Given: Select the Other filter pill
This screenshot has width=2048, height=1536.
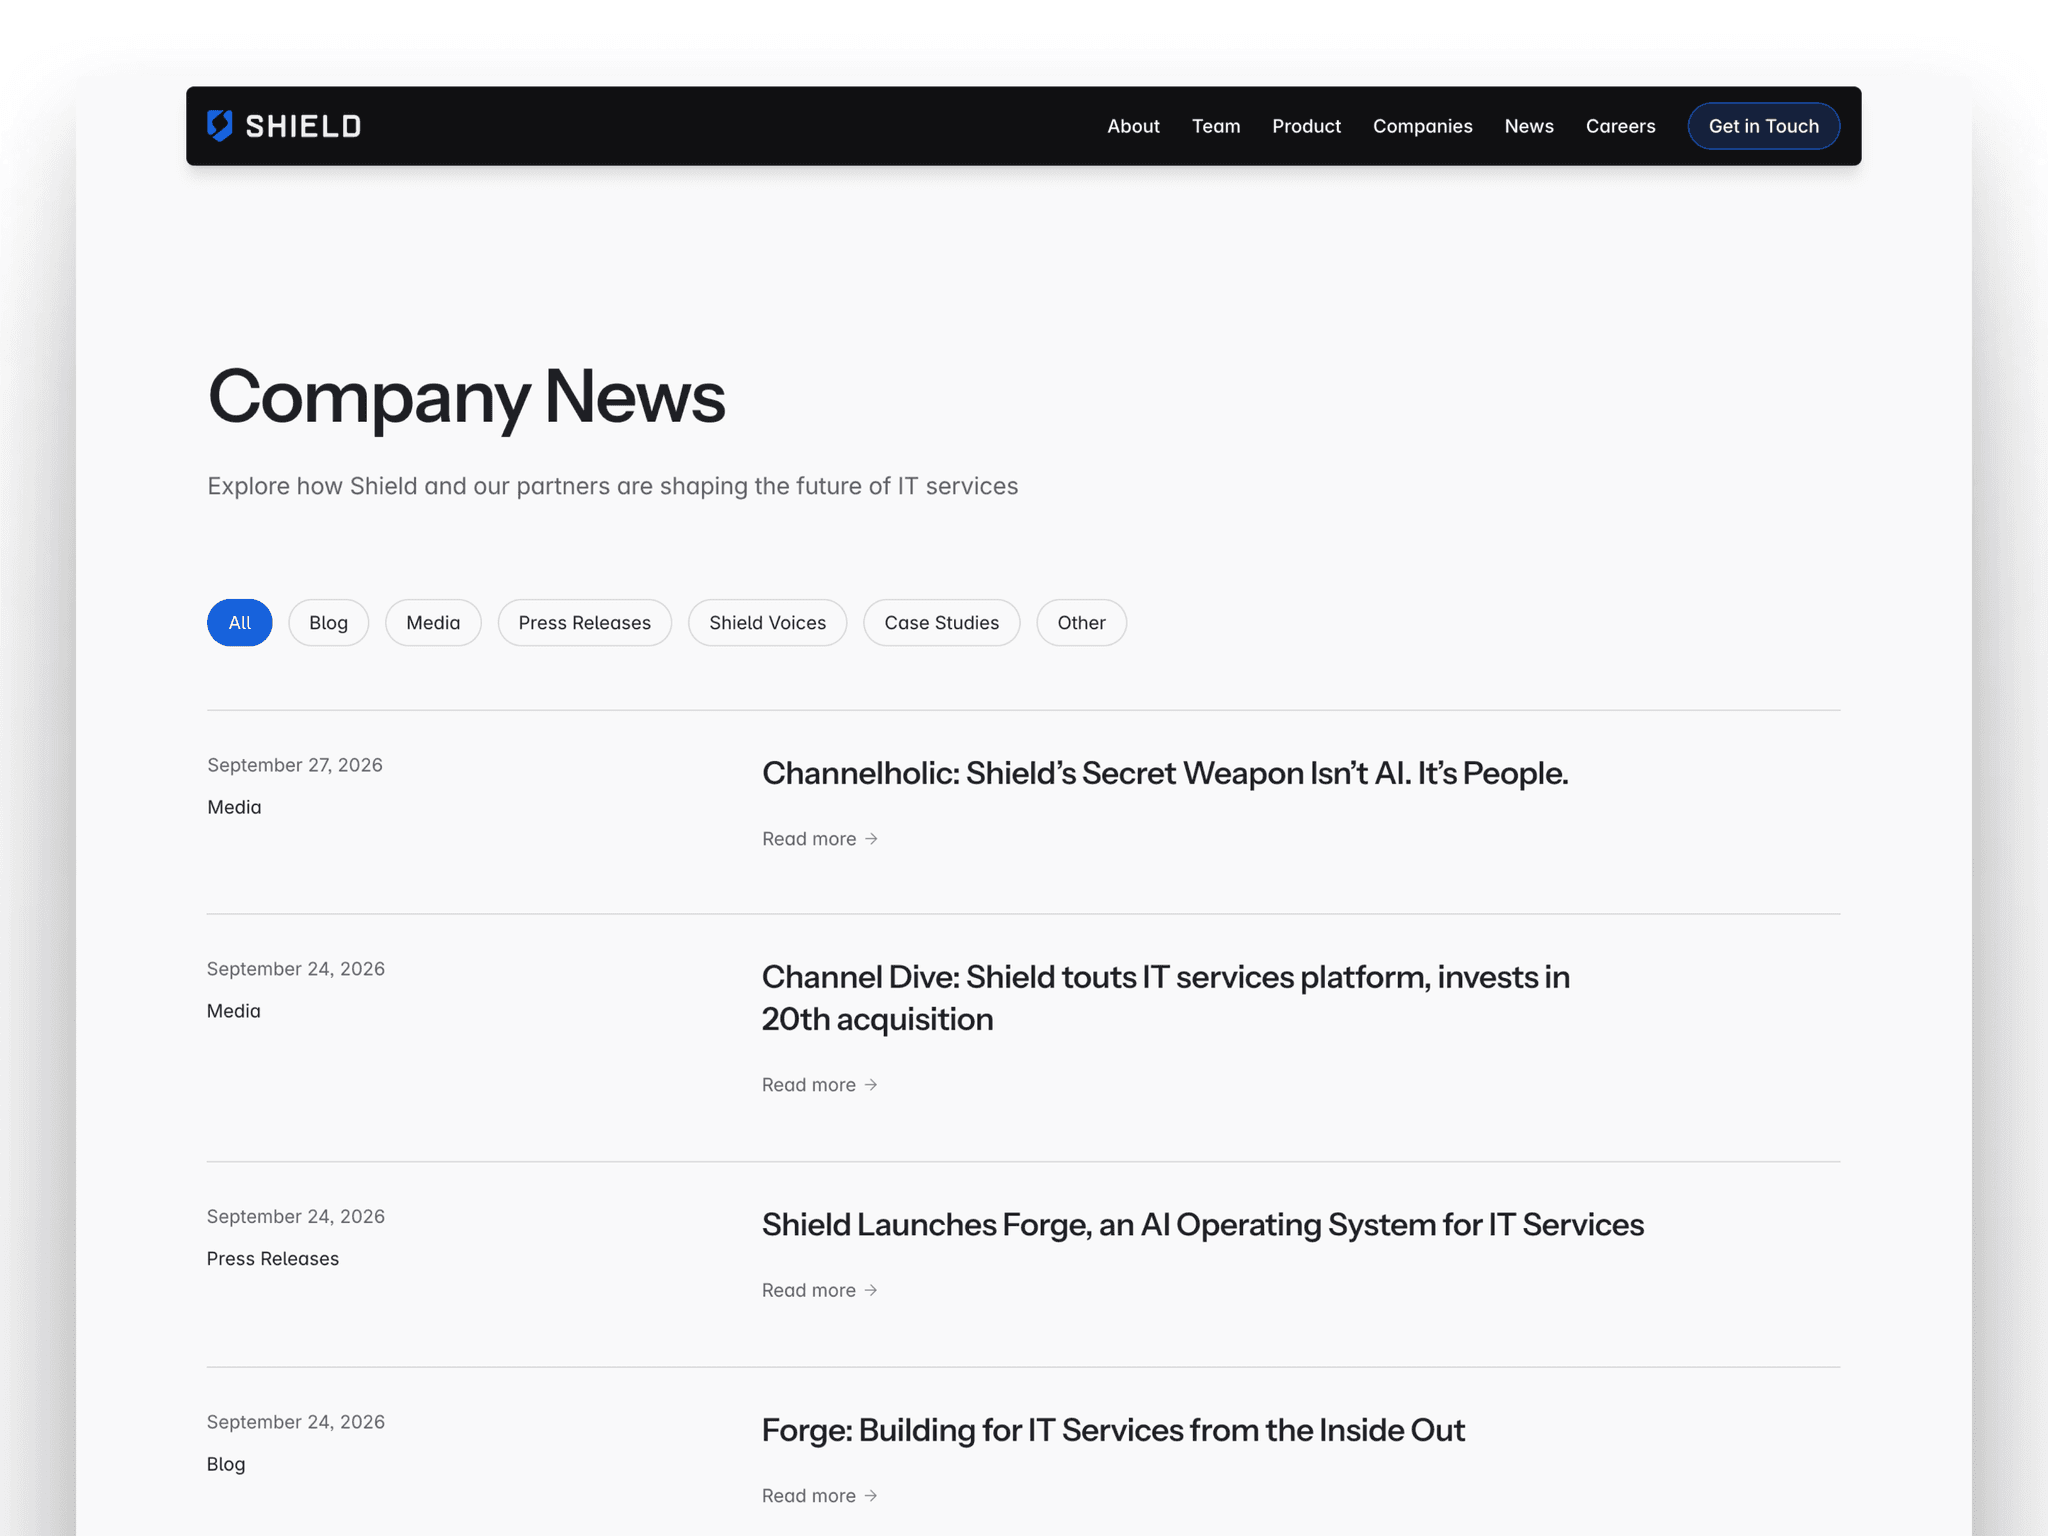Looking at the screenshot, I should [1081, 622].
